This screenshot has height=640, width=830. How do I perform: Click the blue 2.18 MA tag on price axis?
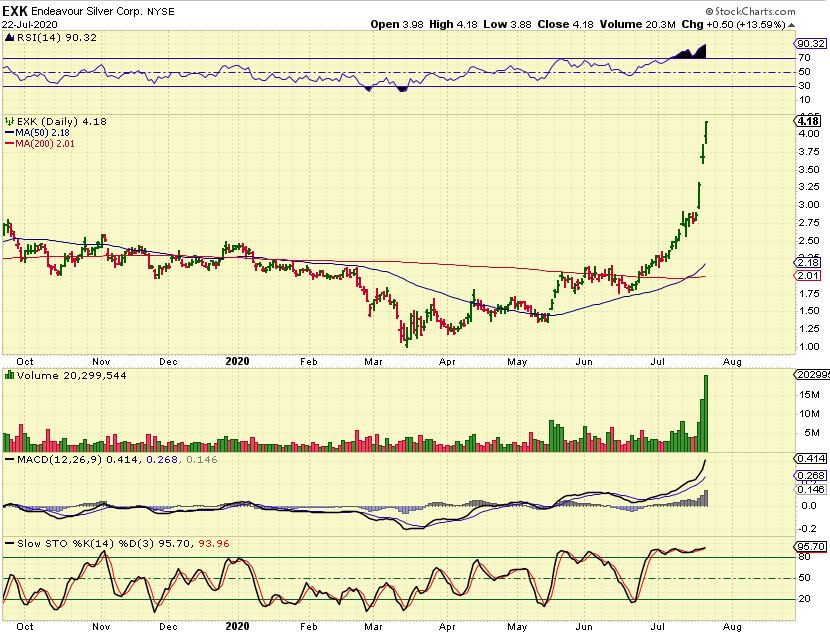pos(808,263)
